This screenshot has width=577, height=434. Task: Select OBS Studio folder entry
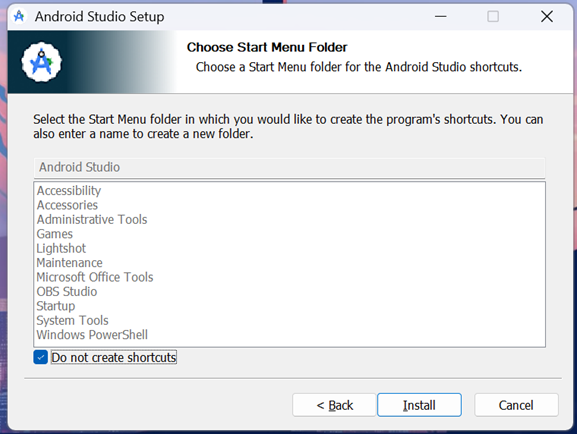(67, 292)
